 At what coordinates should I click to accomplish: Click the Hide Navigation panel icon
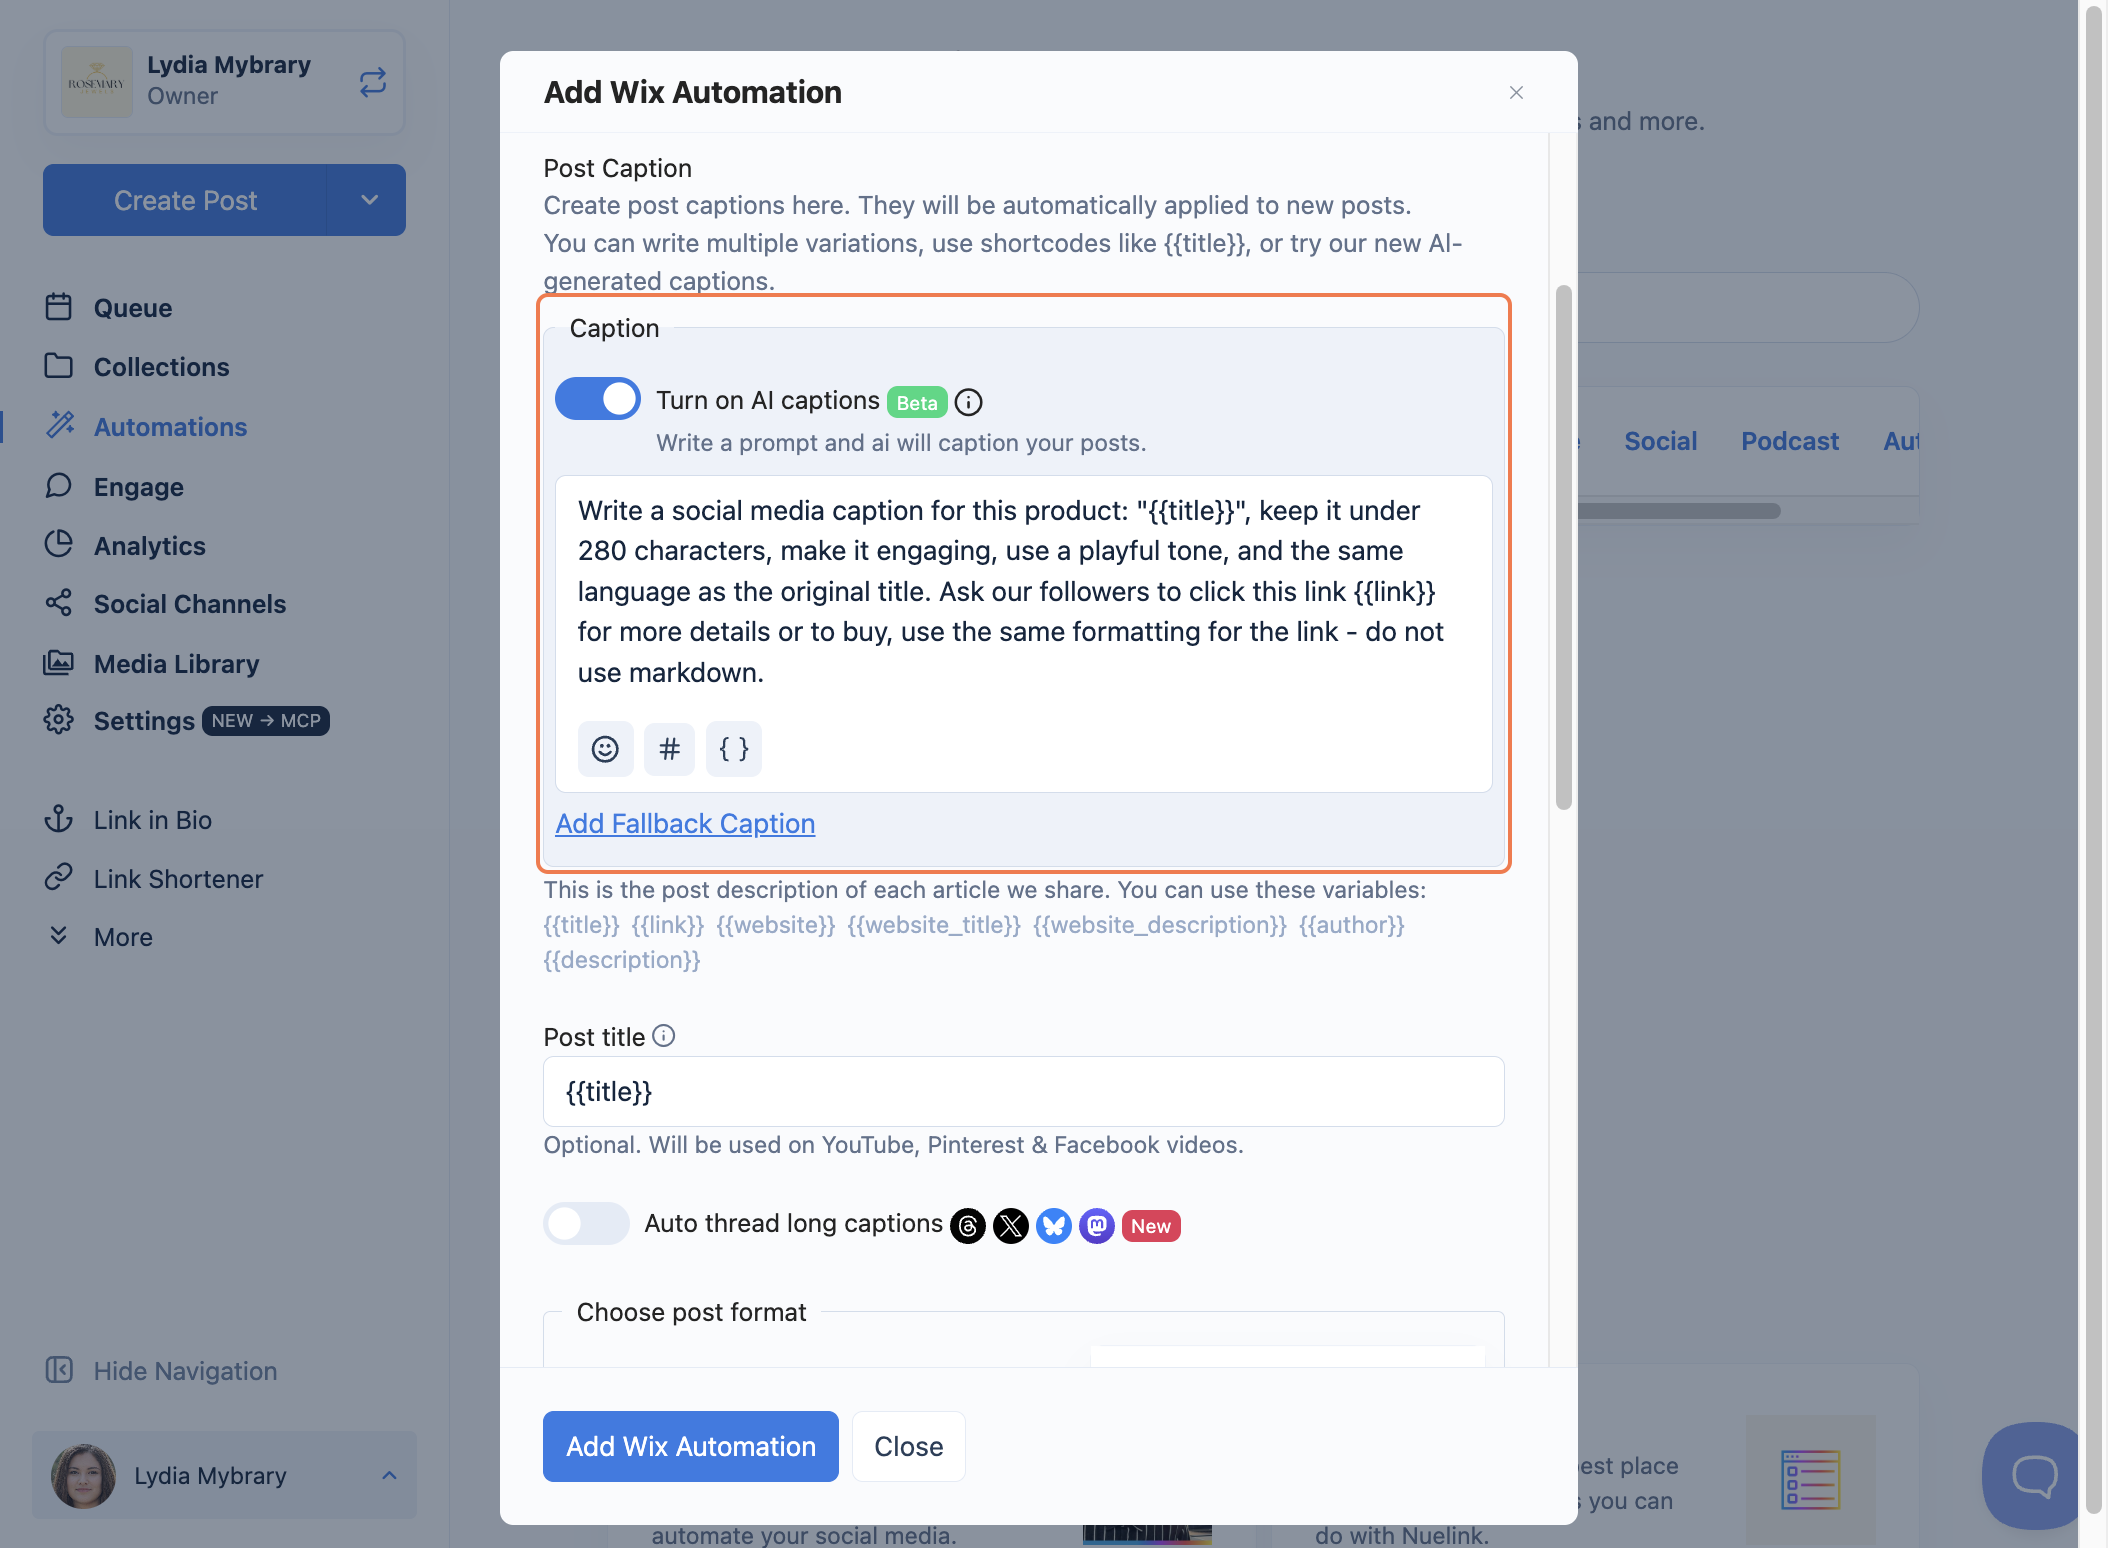pyautogui.click(x=59, y=1370)
